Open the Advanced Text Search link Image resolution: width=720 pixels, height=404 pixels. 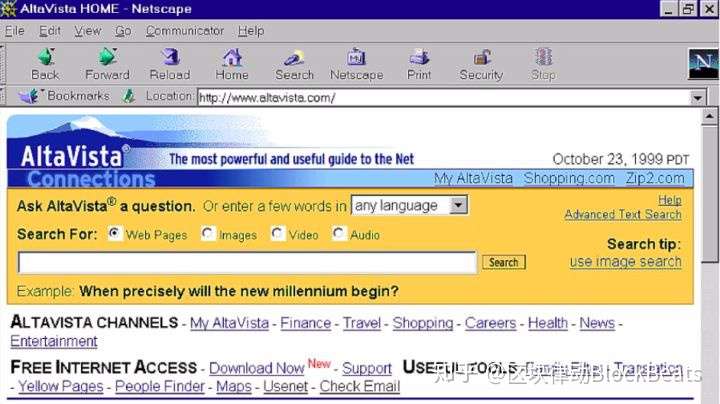(x=623, y=214)
